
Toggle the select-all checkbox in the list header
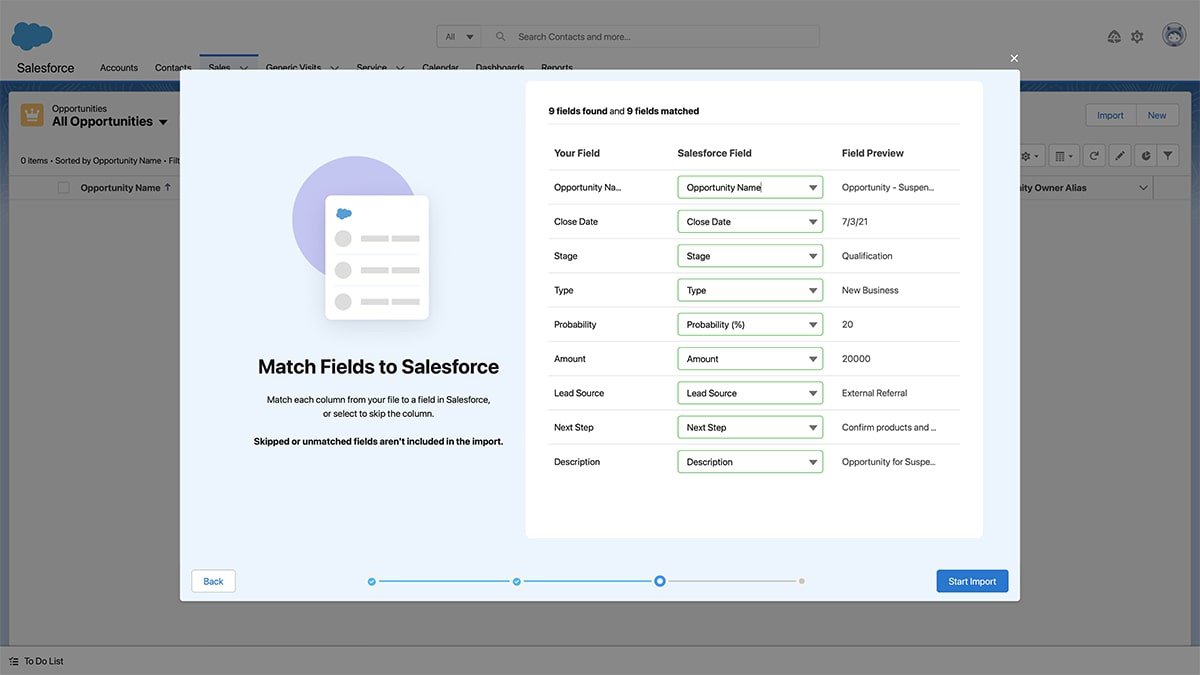pos(63,187)
